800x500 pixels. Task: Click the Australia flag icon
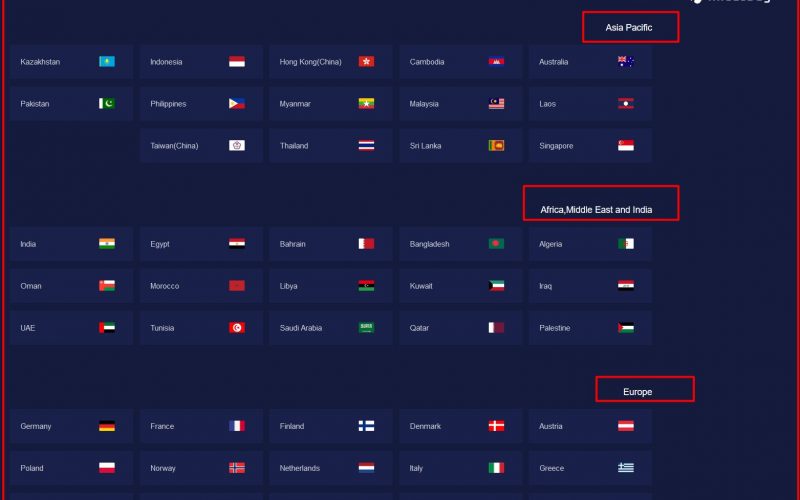point(626,62)
